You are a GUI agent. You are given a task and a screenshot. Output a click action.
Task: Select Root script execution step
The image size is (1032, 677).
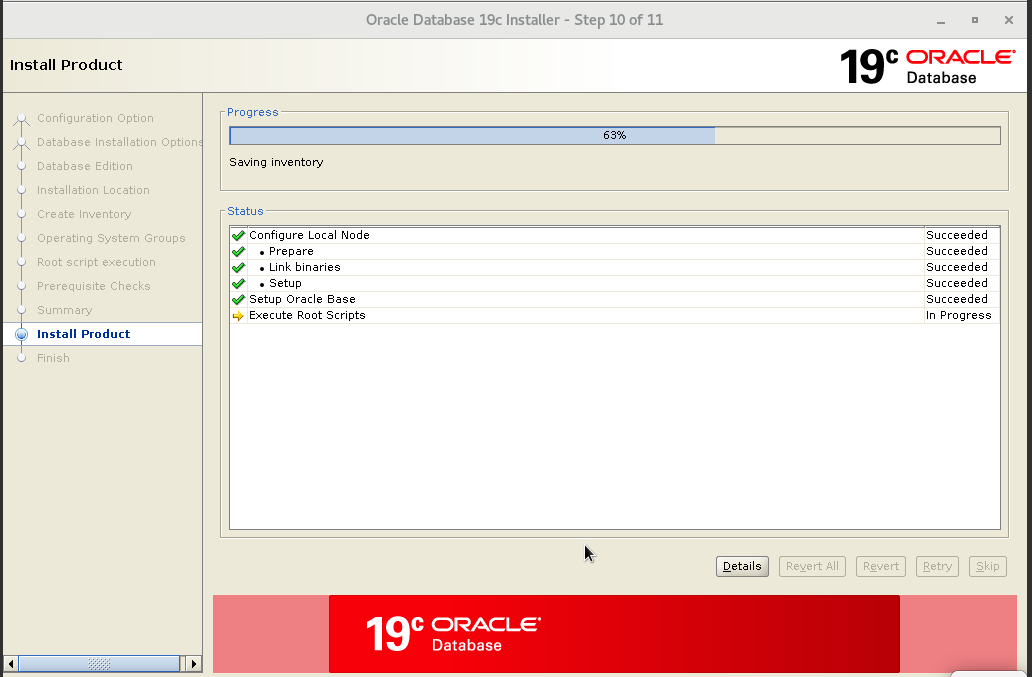point(96,263)
